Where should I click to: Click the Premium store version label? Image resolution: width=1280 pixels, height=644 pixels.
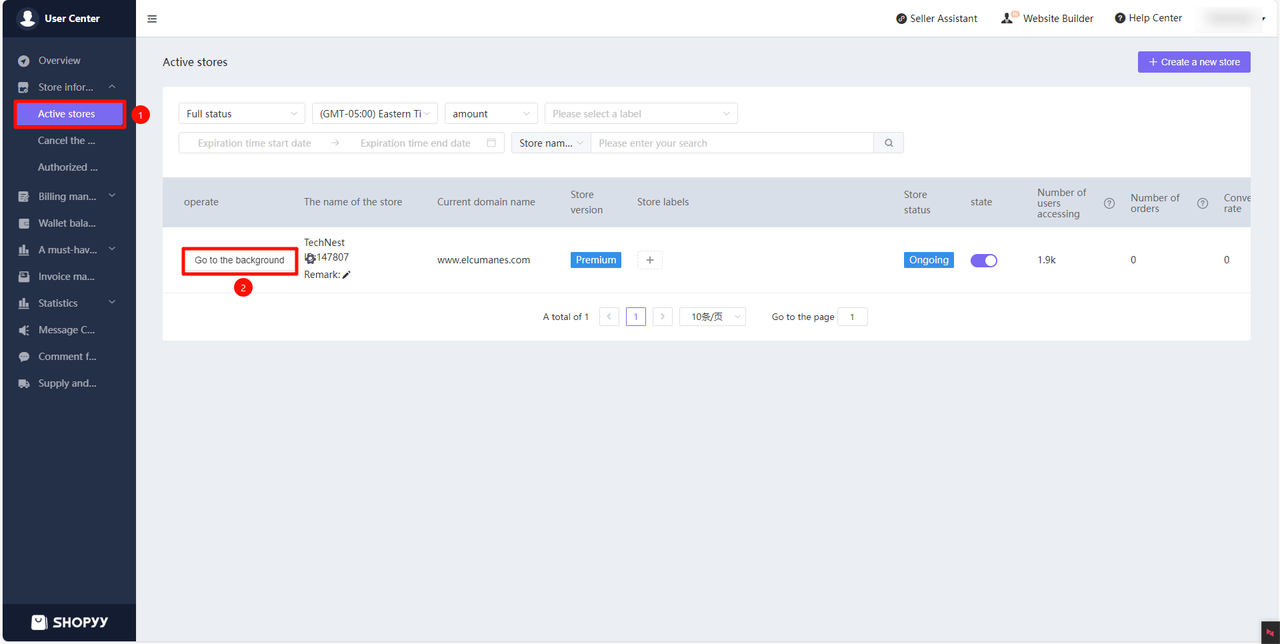pos(595,259)
